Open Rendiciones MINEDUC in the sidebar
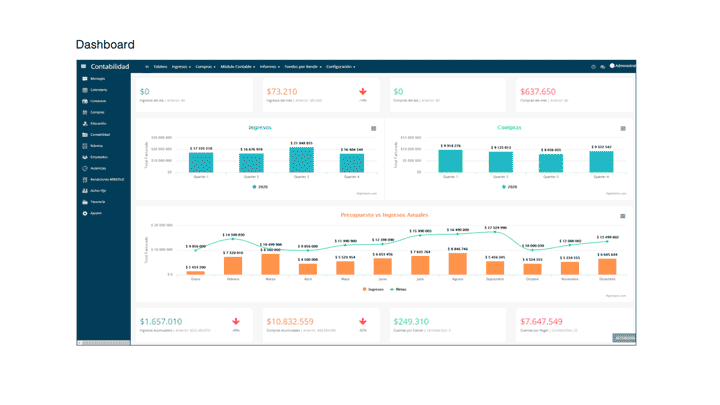Image resolution: width=720 pixels, height=405 pixels. (104, 180)
